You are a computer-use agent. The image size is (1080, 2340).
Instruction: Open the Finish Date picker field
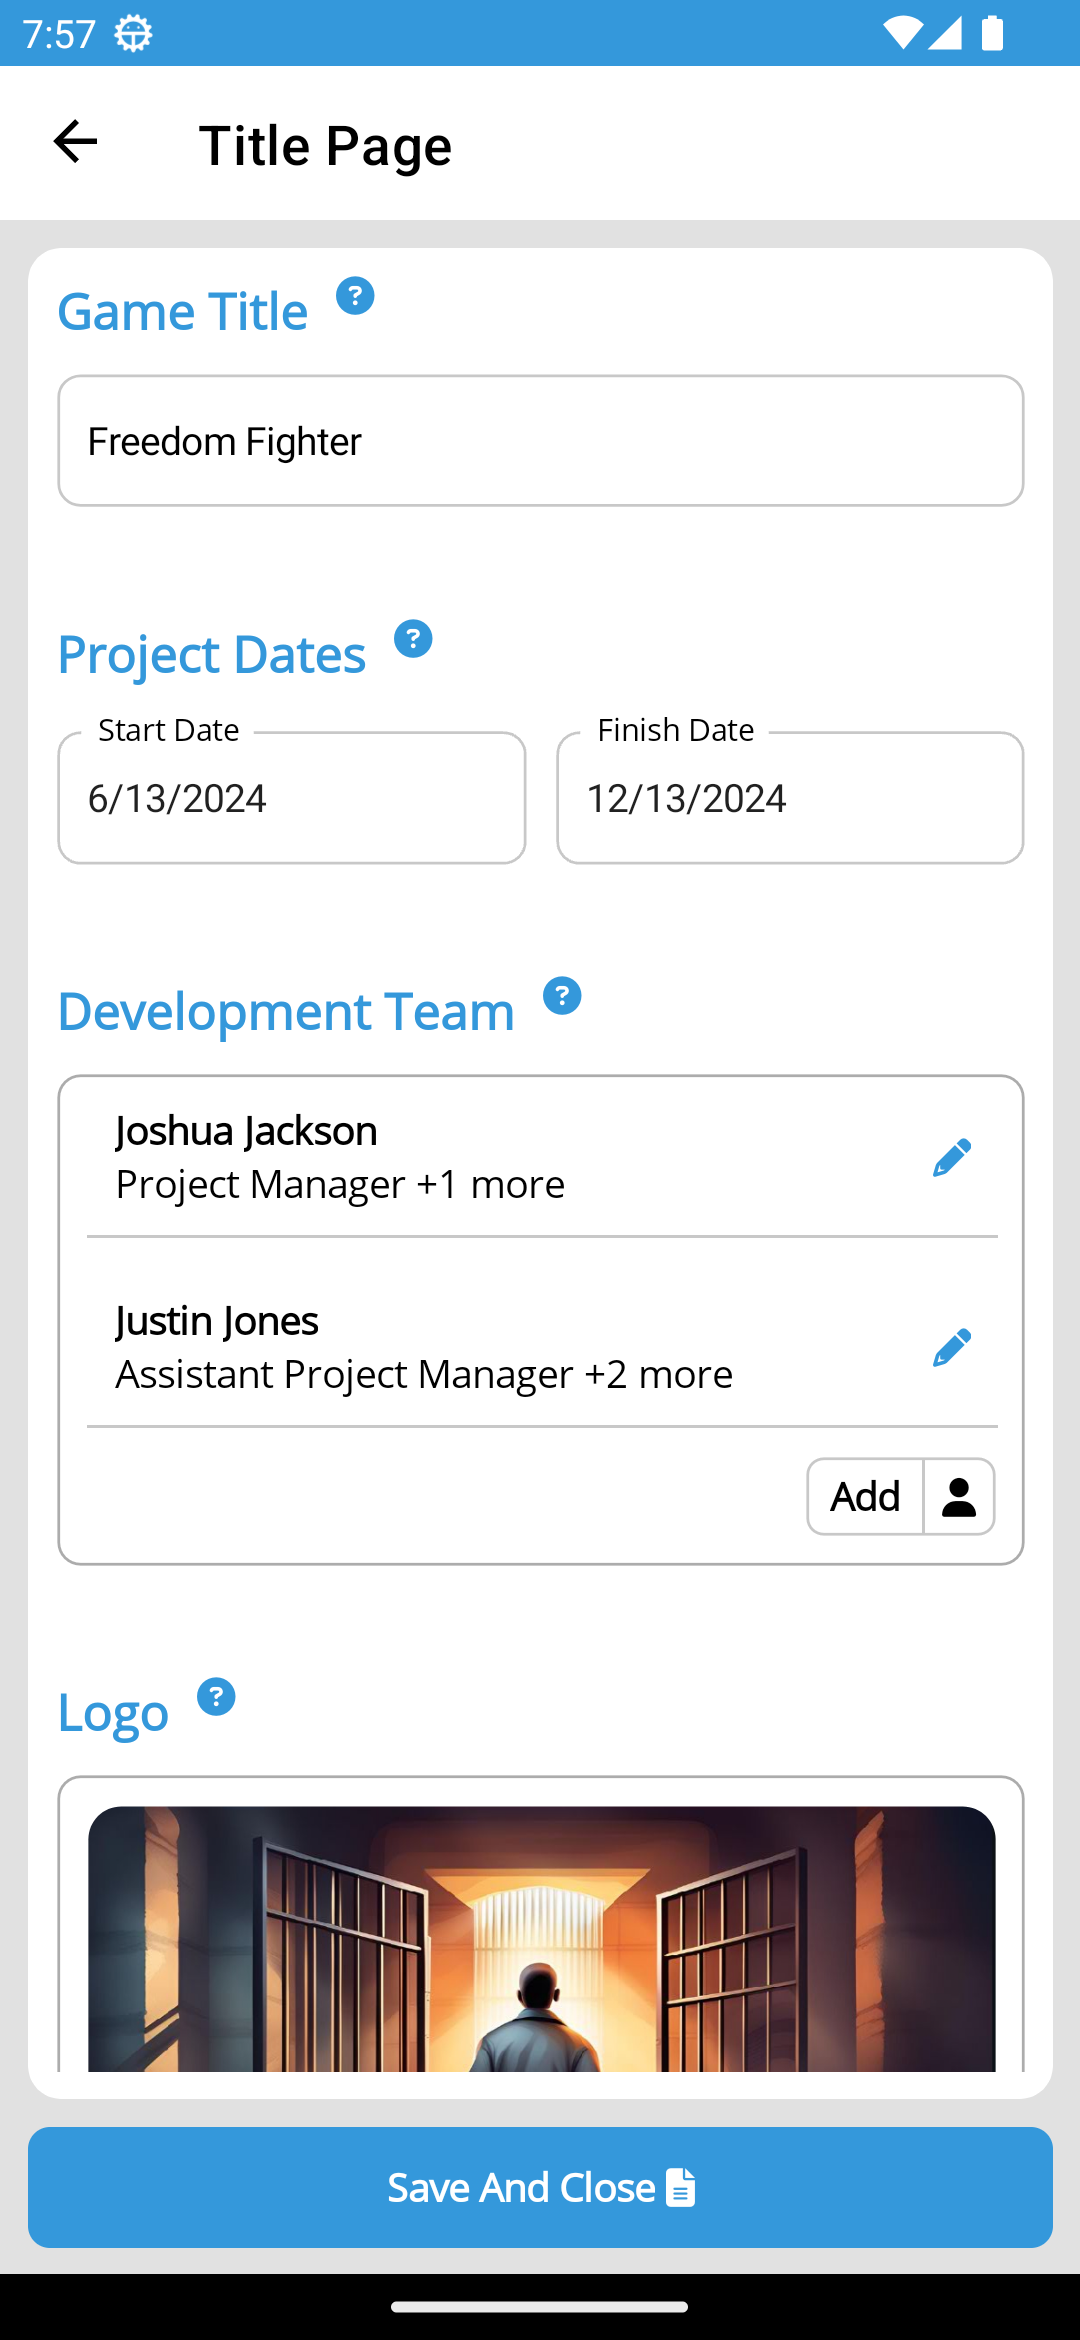(790, 798)
